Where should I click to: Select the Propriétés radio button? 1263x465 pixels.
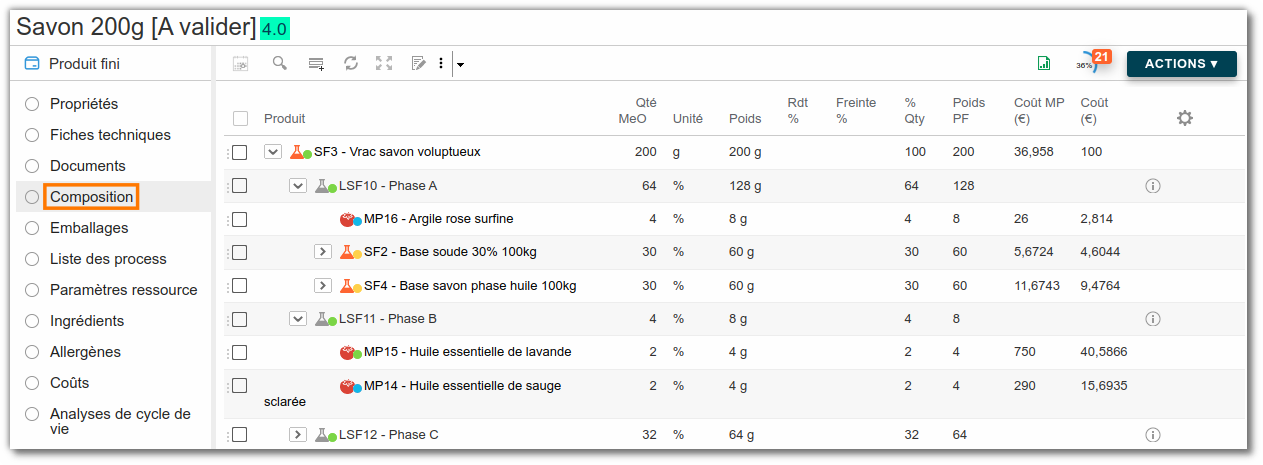click(32, 104)
